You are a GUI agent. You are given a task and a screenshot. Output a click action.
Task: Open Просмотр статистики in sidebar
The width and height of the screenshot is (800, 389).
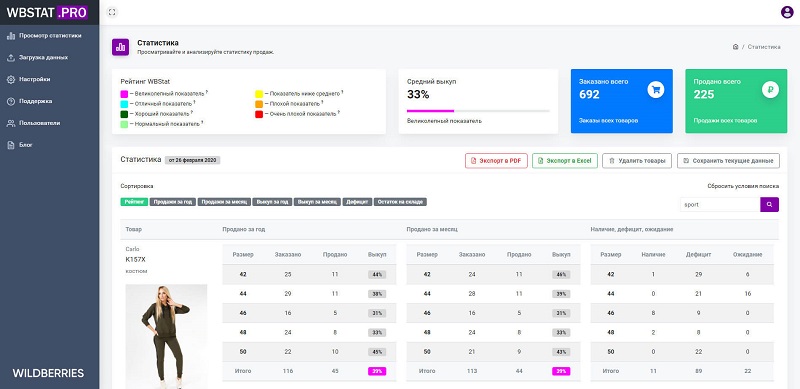(x=49, y=36)
